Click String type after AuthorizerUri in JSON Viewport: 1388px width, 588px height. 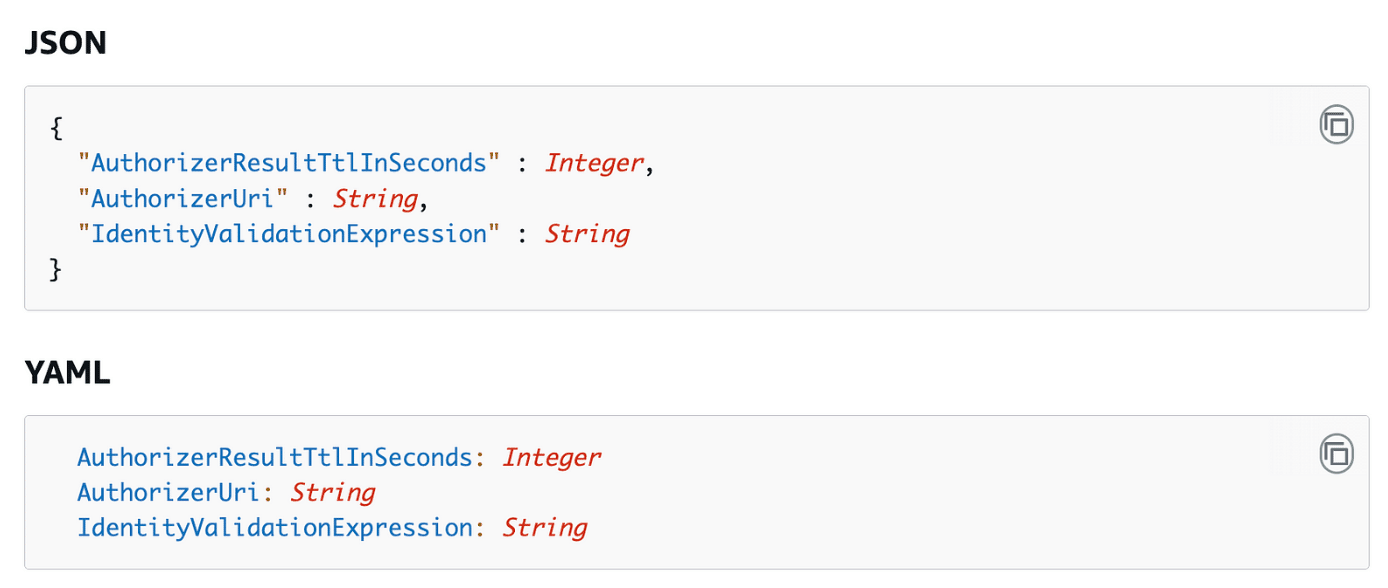[x=376, y=198]
